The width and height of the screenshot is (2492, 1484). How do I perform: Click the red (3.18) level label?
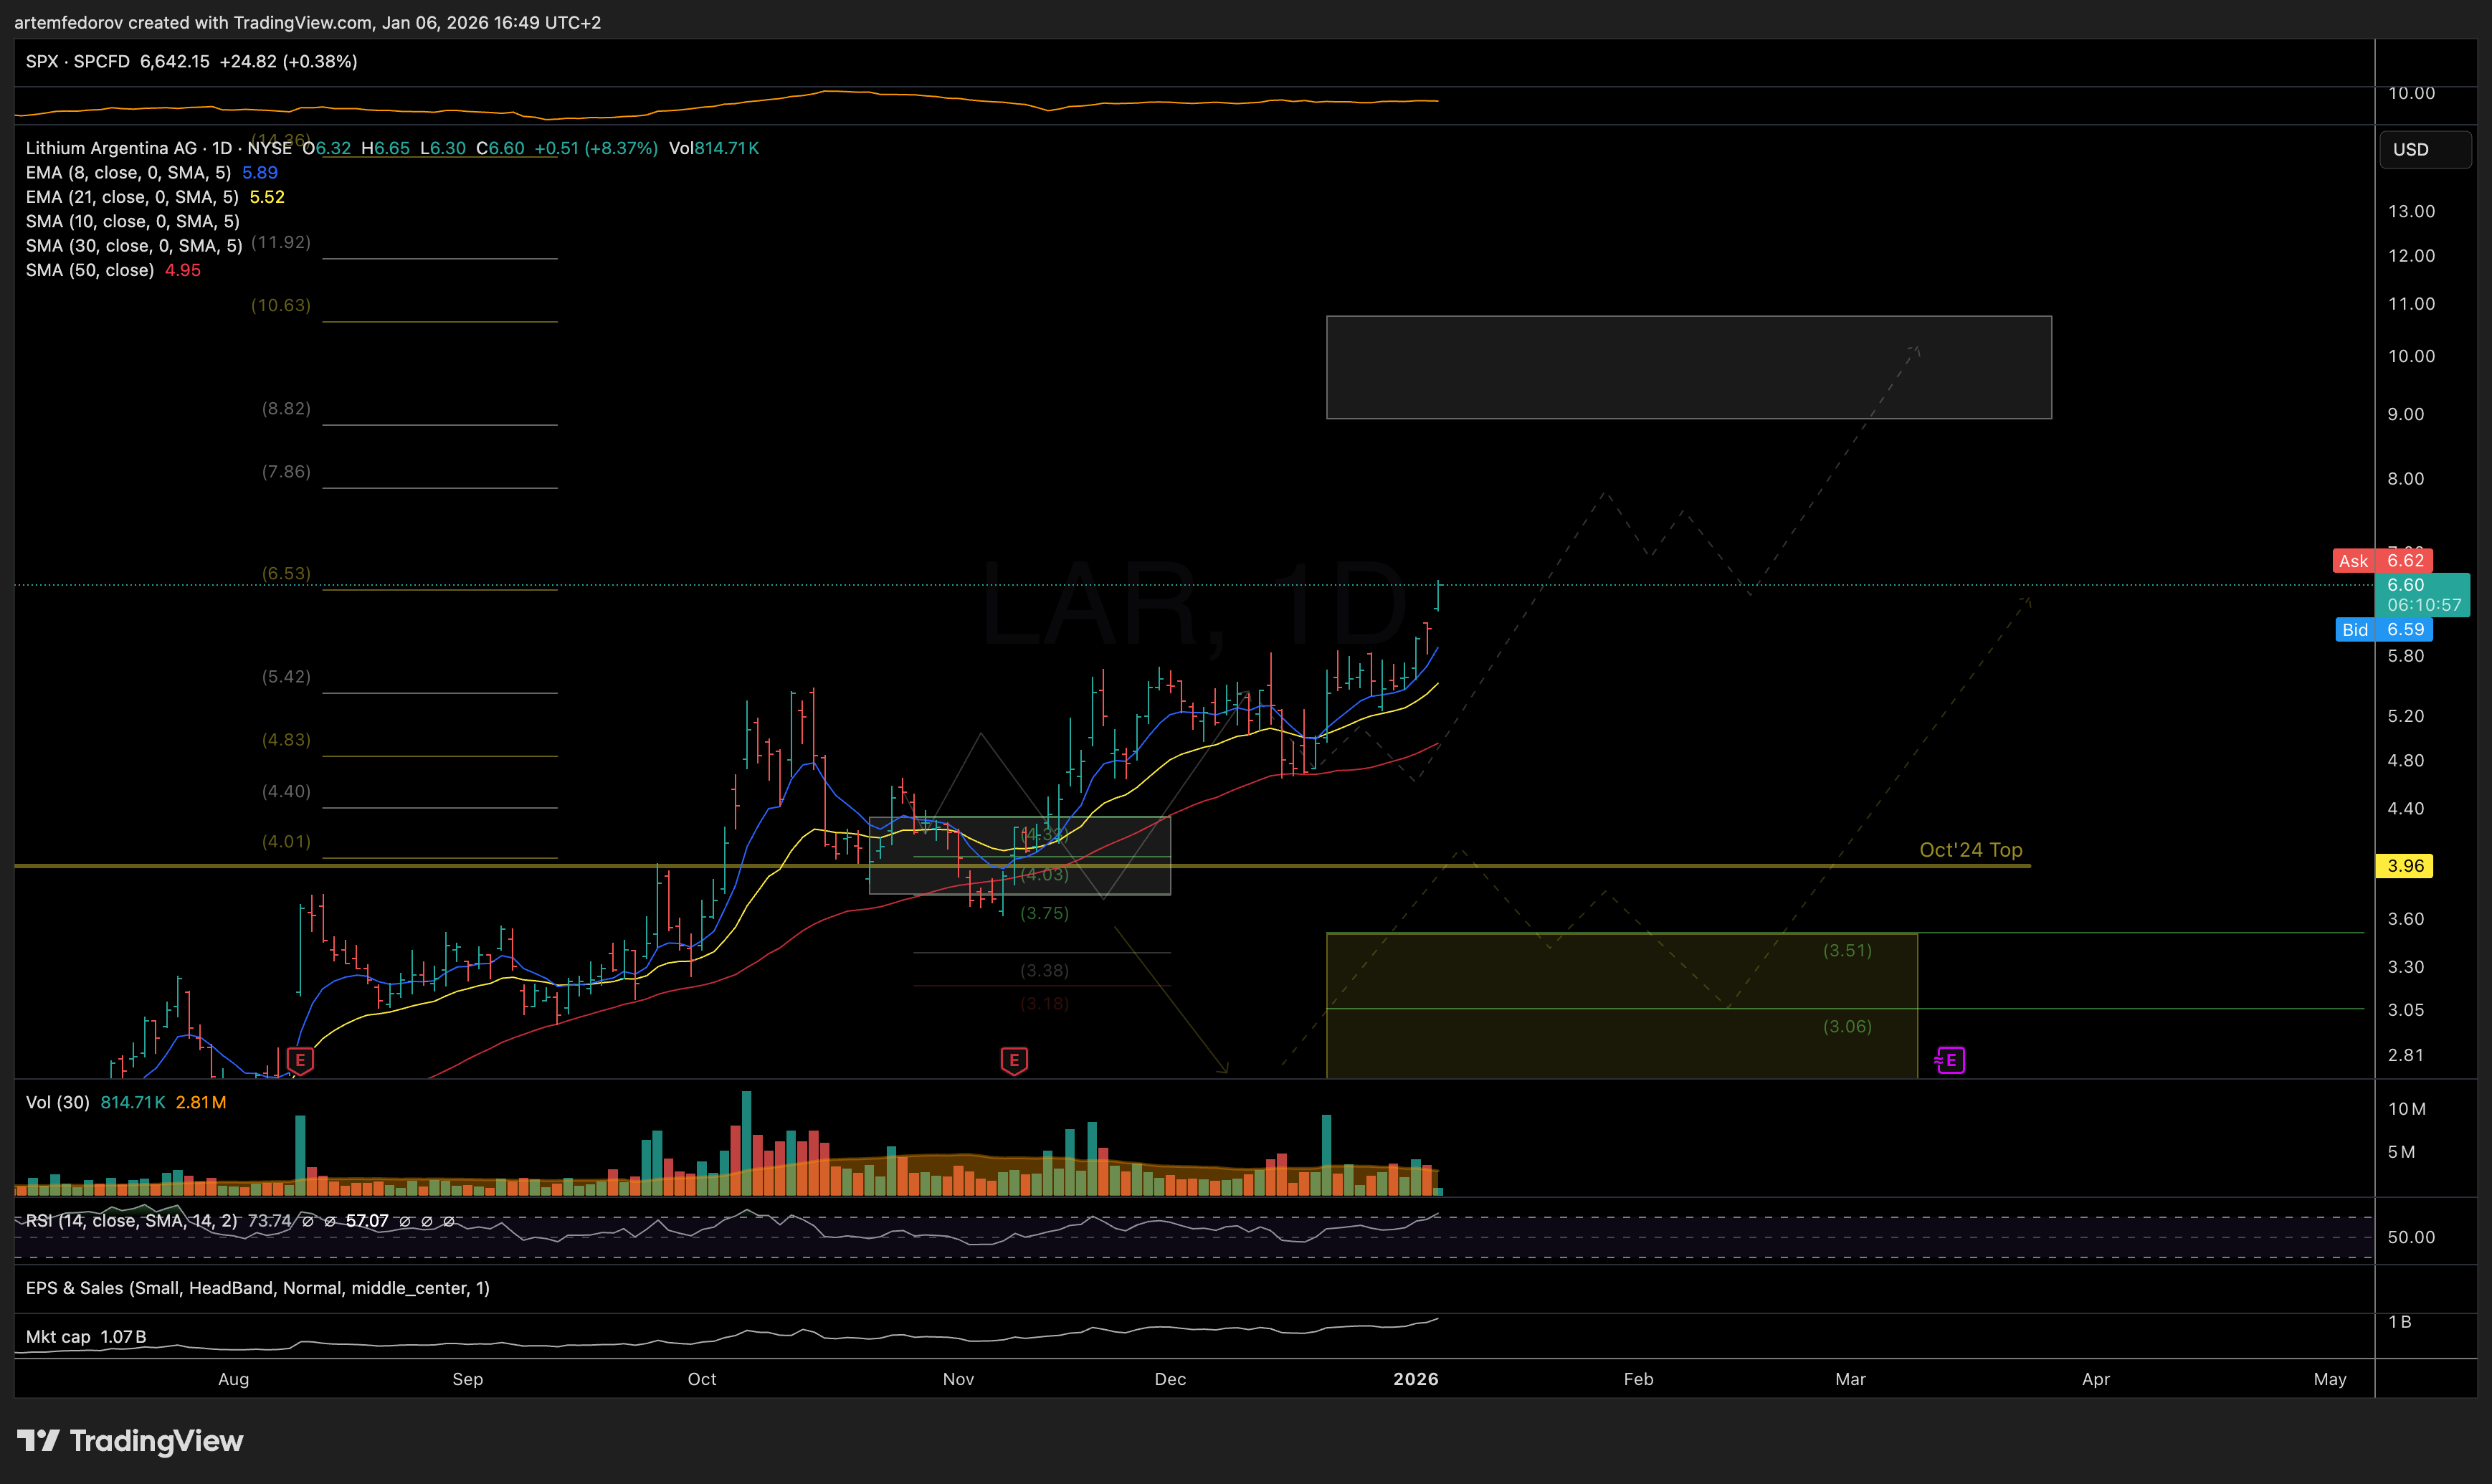point(1044,1003)
